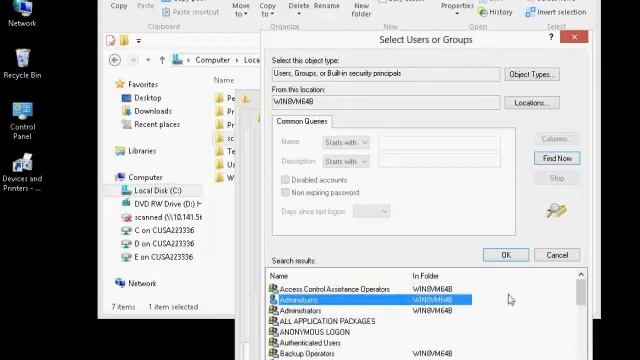Click the Columns button
The height and width of the screenshot is (360, 640).
[557, 139]
